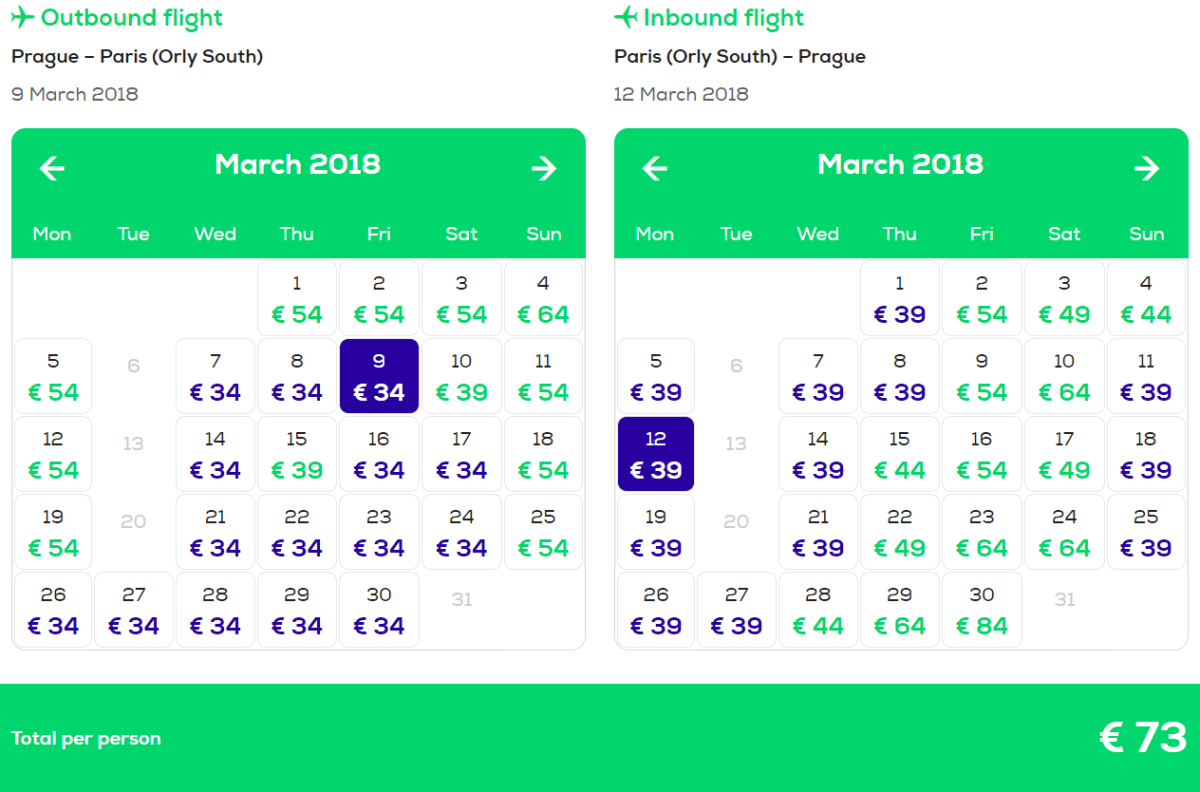The width and height of the screenshot is (1200, 792).
Task: Go to previous month in inbound calendar
Action: pyautogui.click(x=655, y=168)
